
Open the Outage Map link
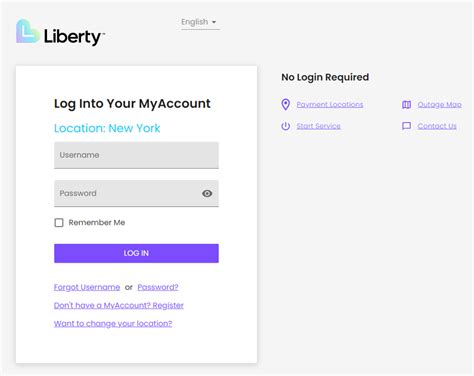point(439,105)
